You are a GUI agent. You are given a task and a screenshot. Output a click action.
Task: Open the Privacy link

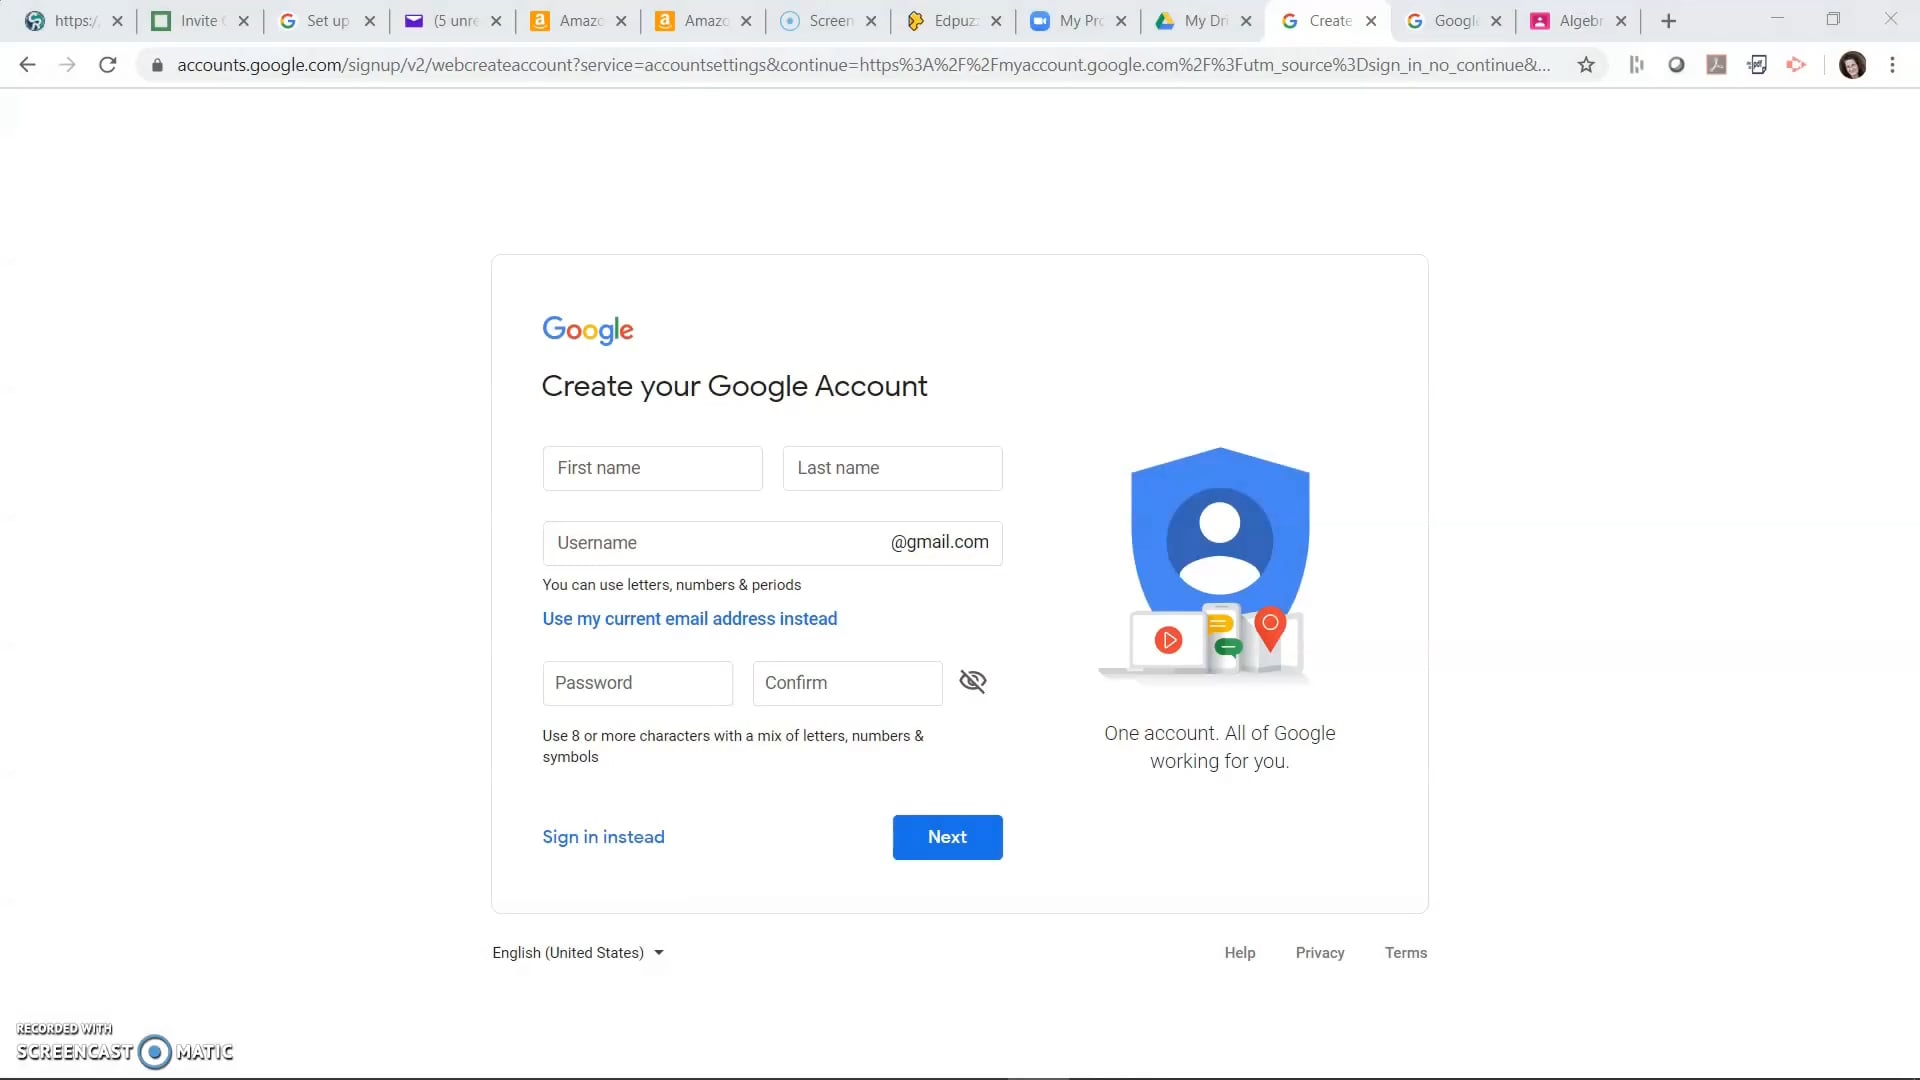coord(1320,953)
